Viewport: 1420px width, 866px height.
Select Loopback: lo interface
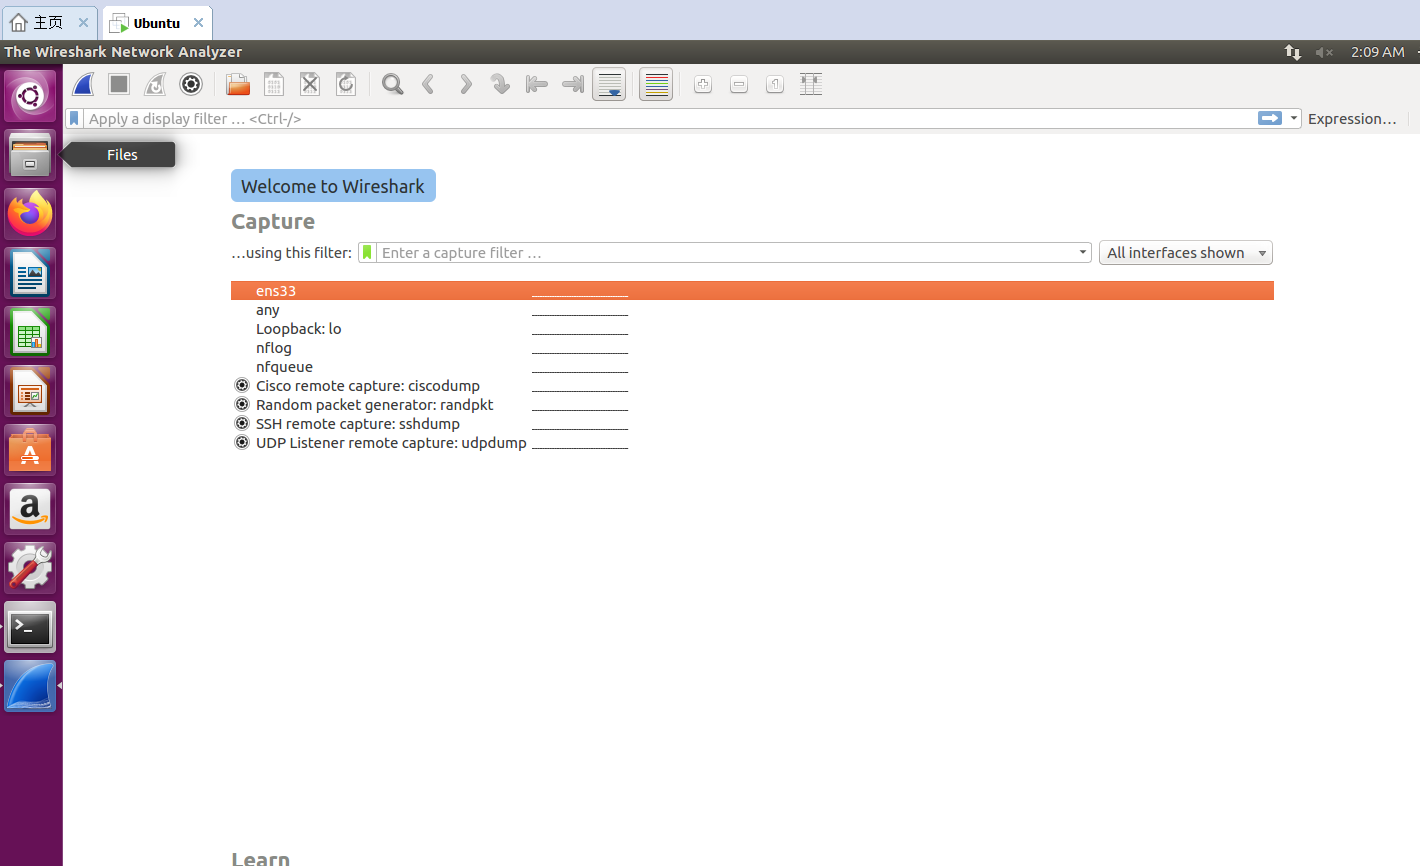coord(752,329)
